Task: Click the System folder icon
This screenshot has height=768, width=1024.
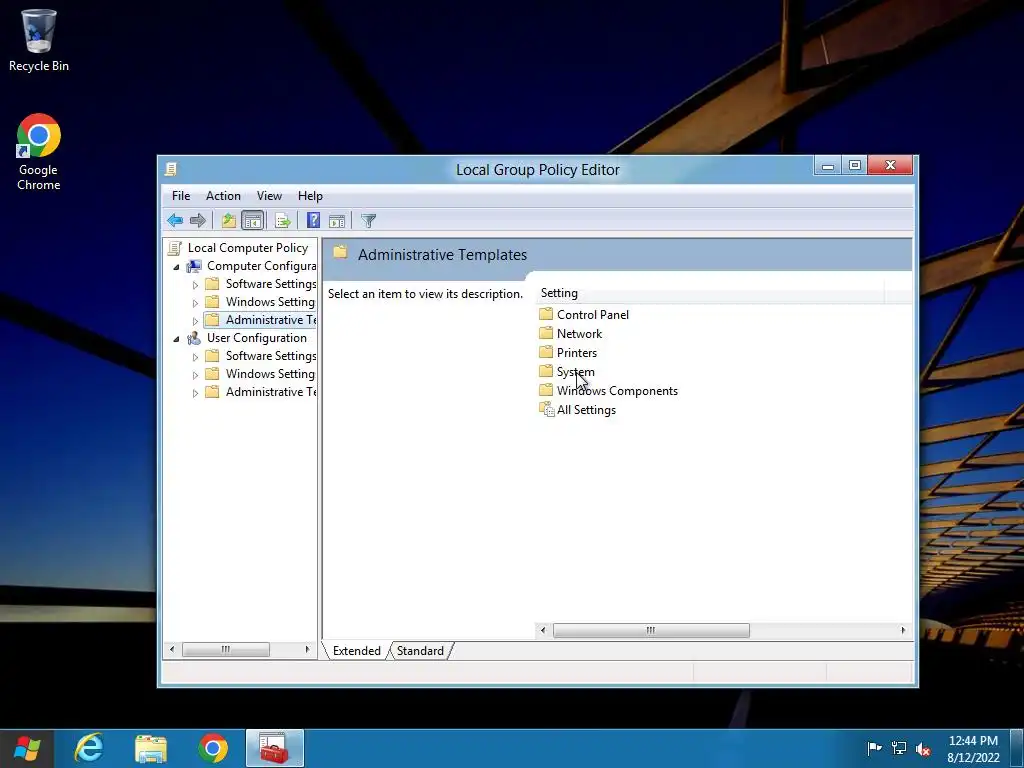Action: pyautogui.click(x=546, y=371)
